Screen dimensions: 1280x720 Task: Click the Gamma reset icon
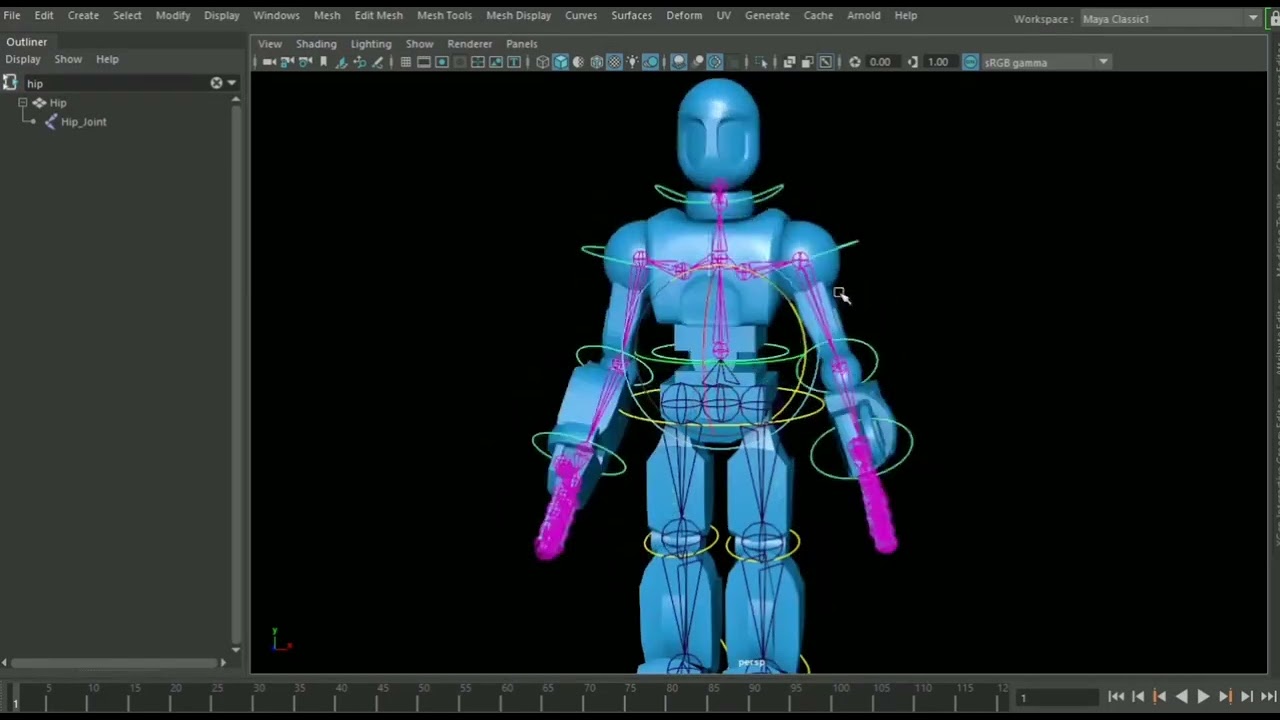click(912, 62)
